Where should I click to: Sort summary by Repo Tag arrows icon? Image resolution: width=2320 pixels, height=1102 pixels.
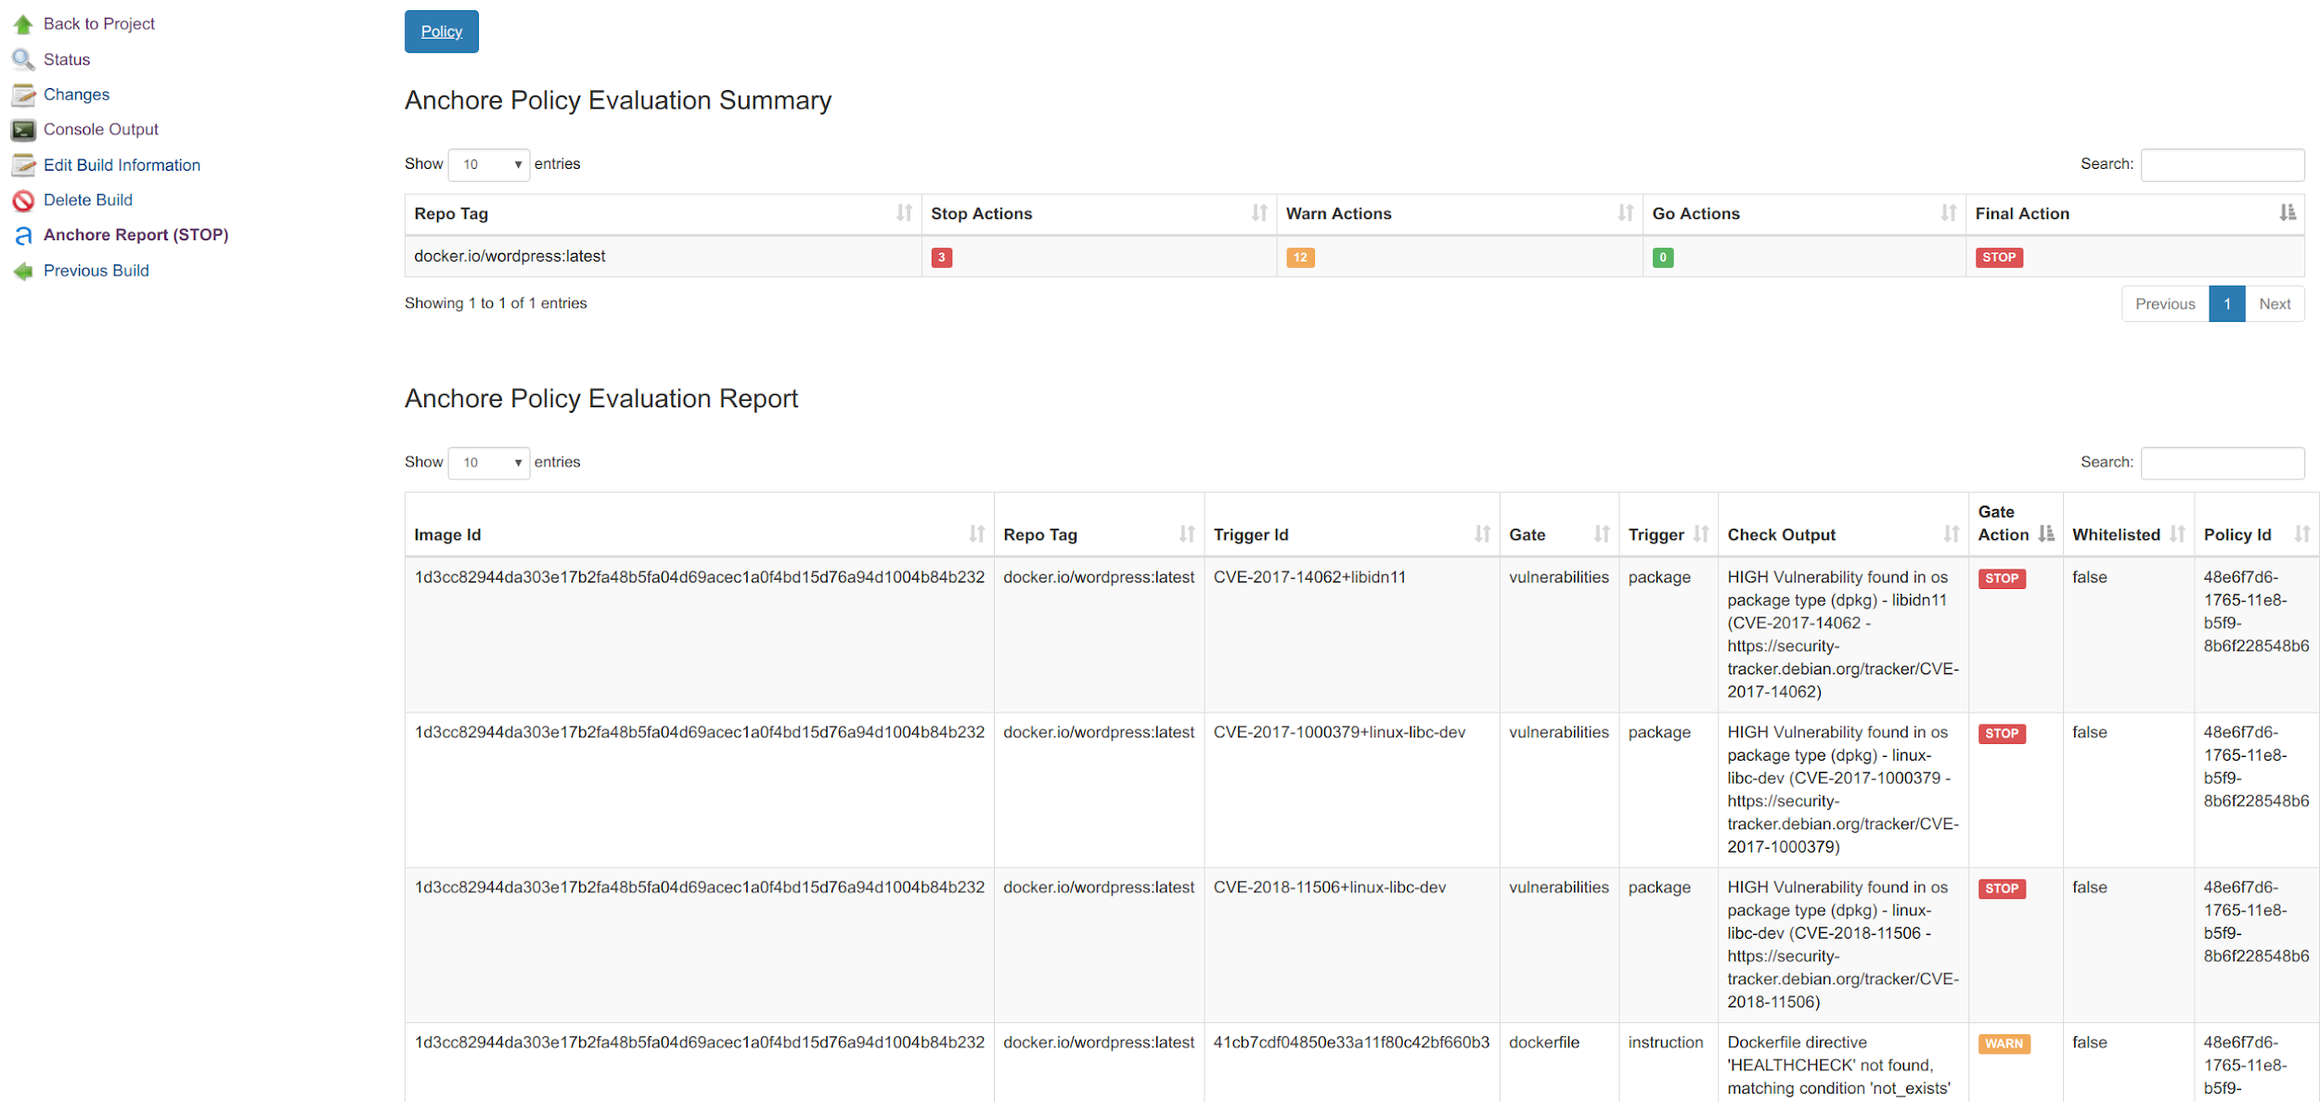tap(904, 213)
